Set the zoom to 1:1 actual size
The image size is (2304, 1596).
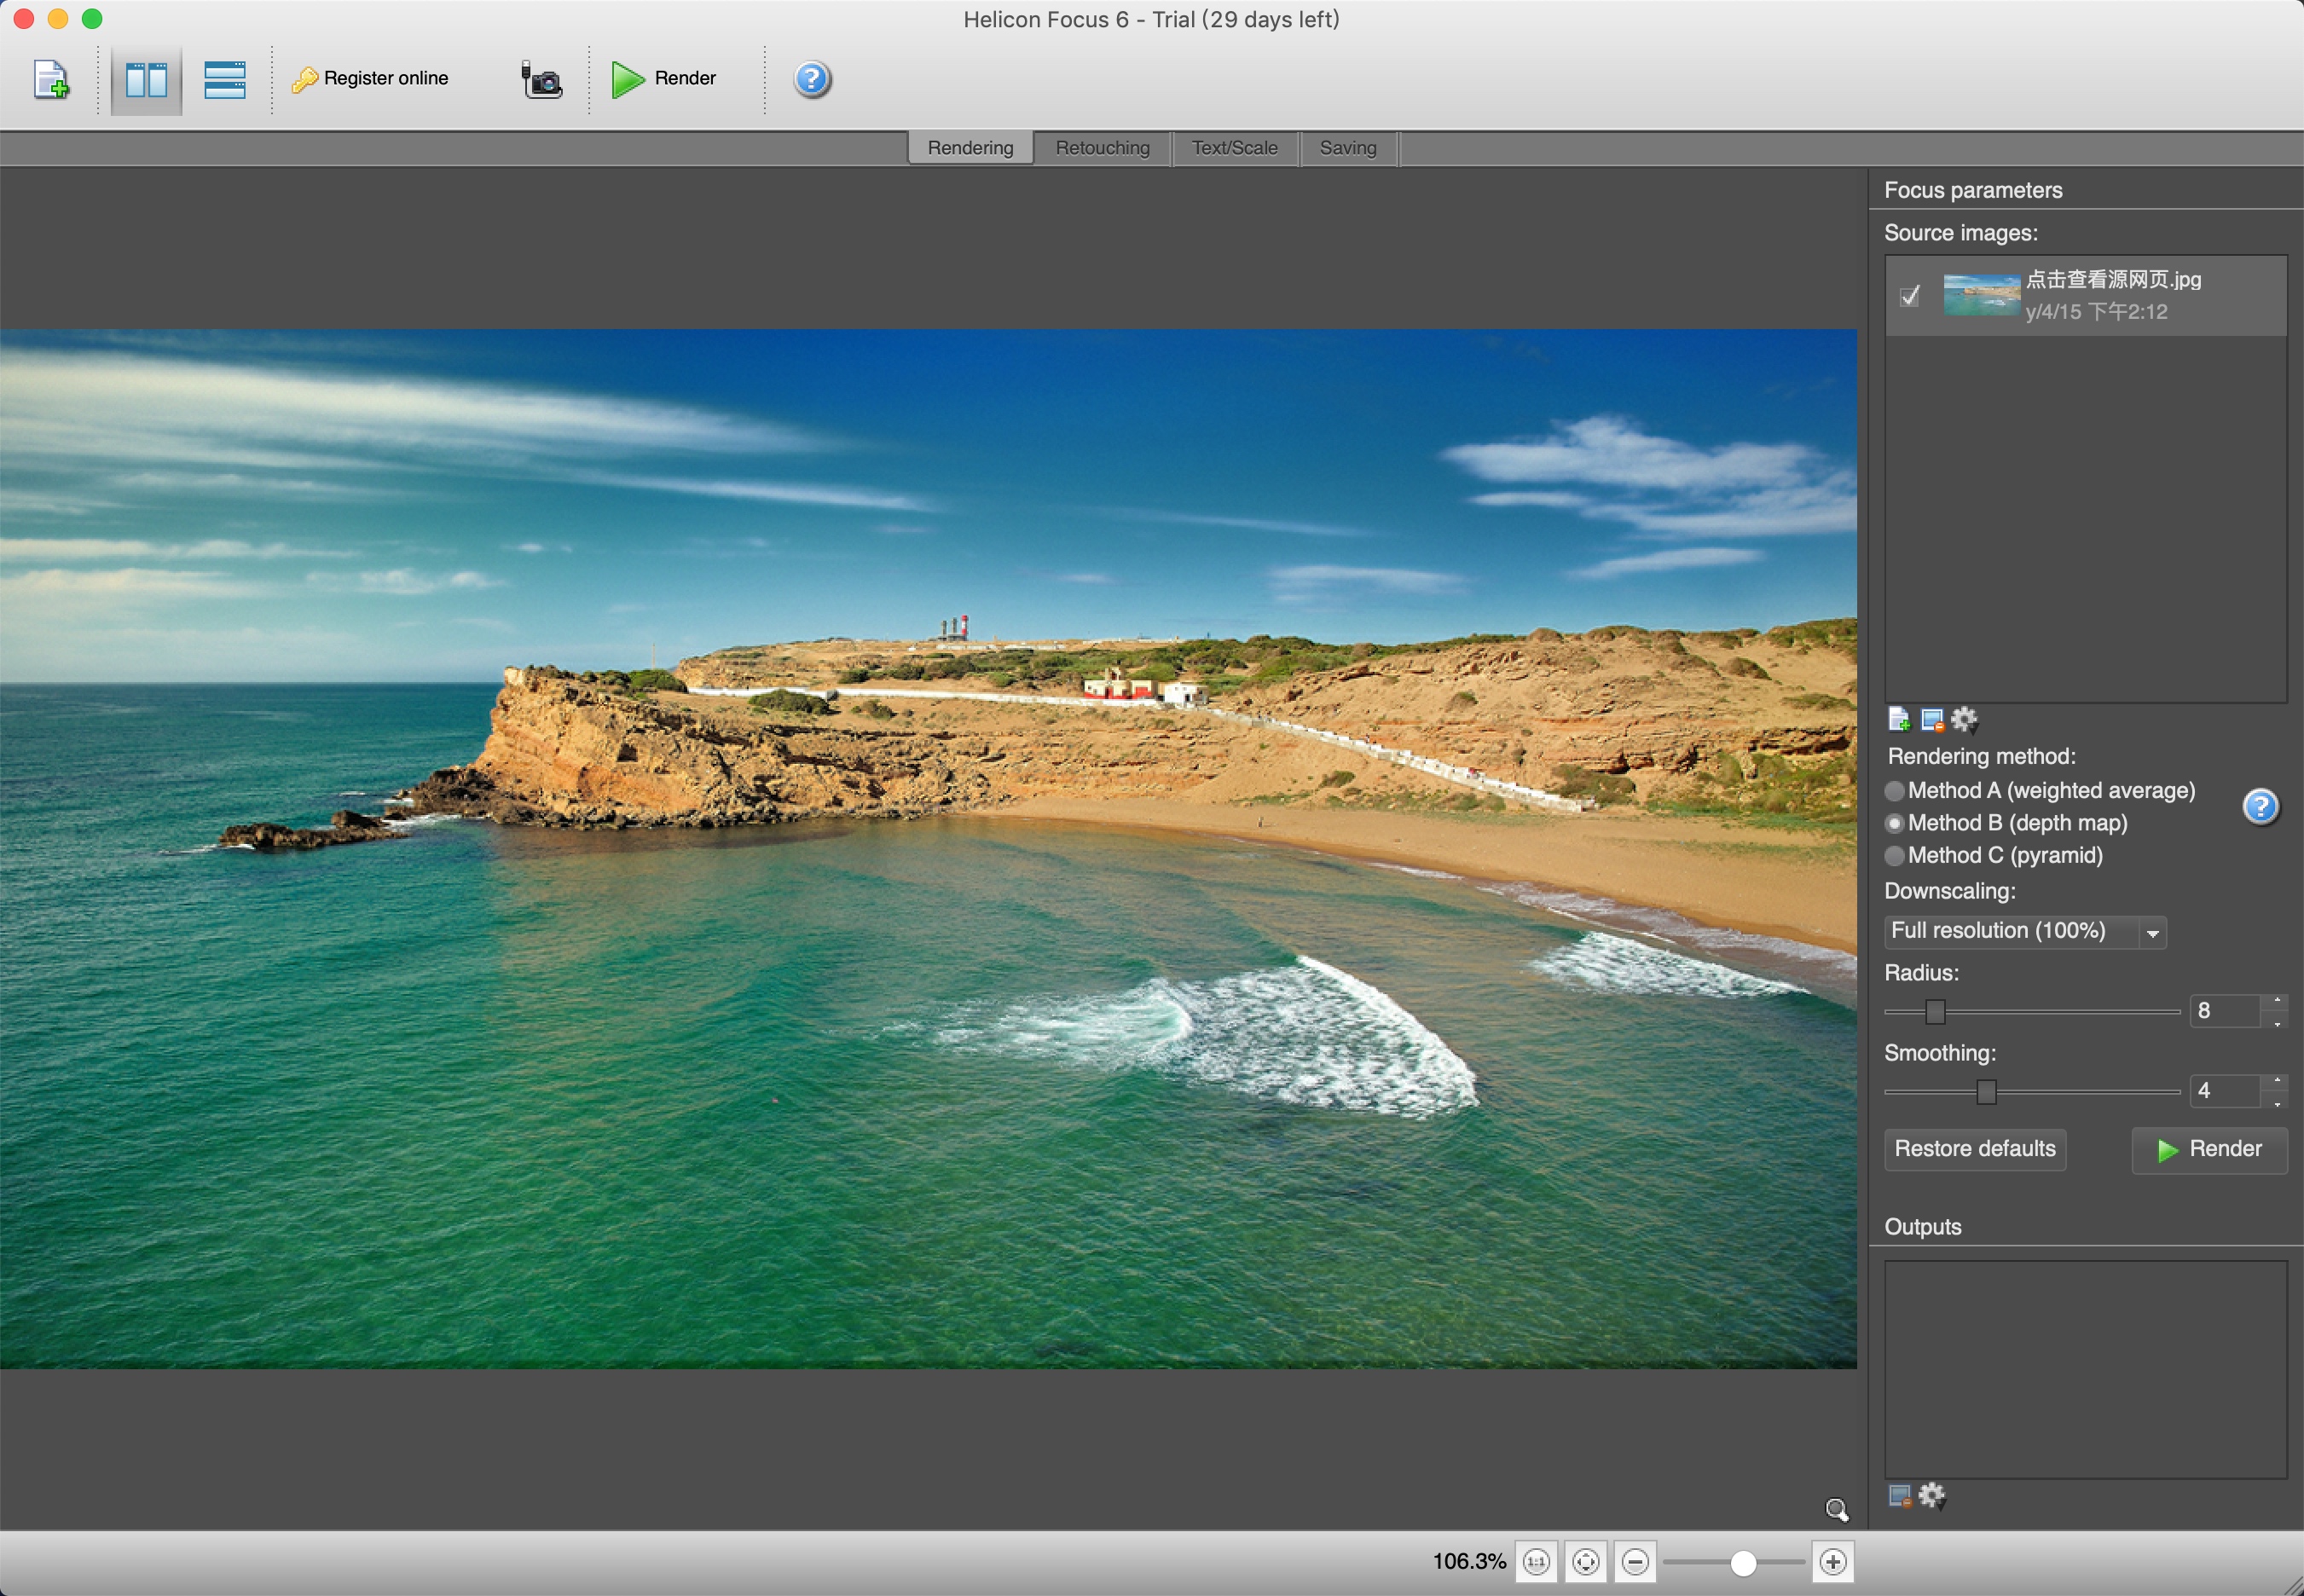pyautogui.click(x=1536, y=1561)
